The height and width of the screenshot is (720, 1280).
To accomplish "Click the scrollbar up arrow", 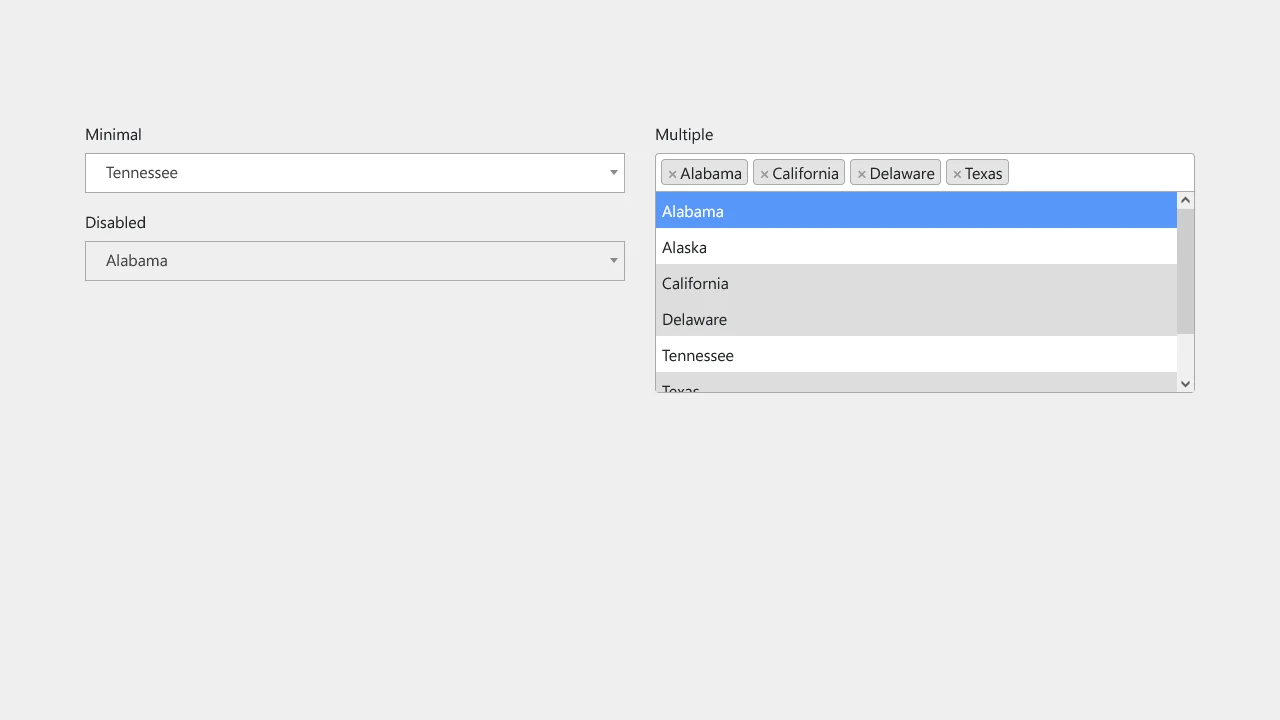I will click(1185, 199).
